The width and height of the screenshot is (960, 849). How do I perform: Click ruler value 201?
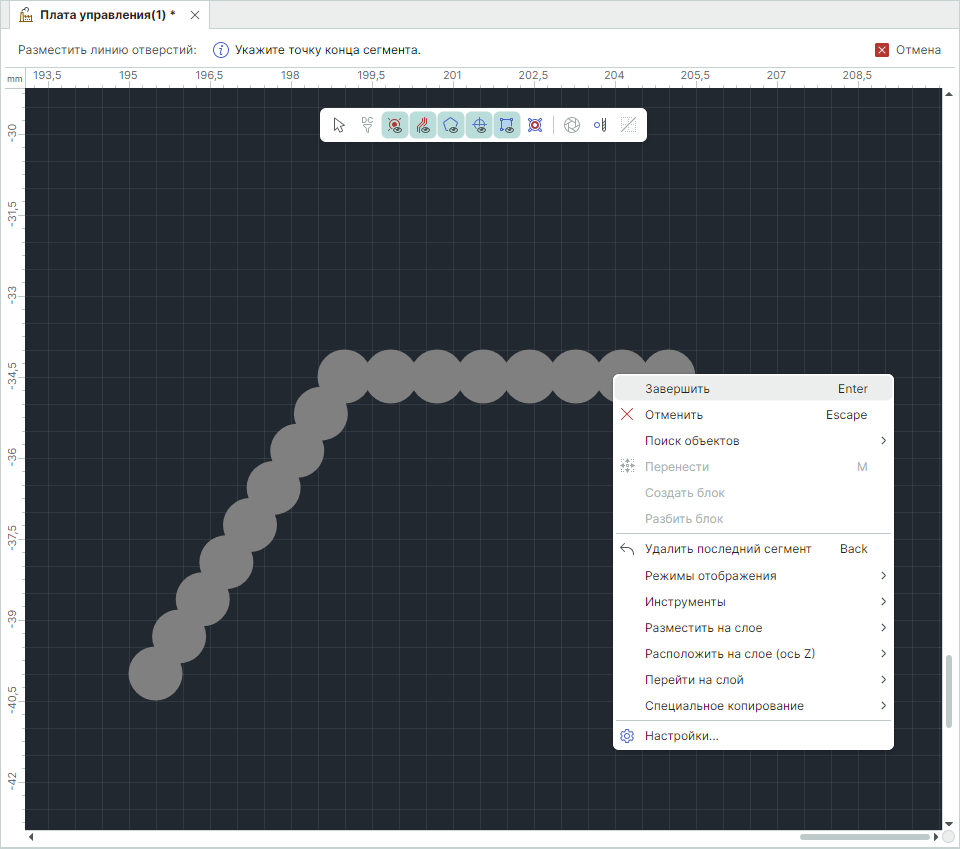click(x=452, y=75)
